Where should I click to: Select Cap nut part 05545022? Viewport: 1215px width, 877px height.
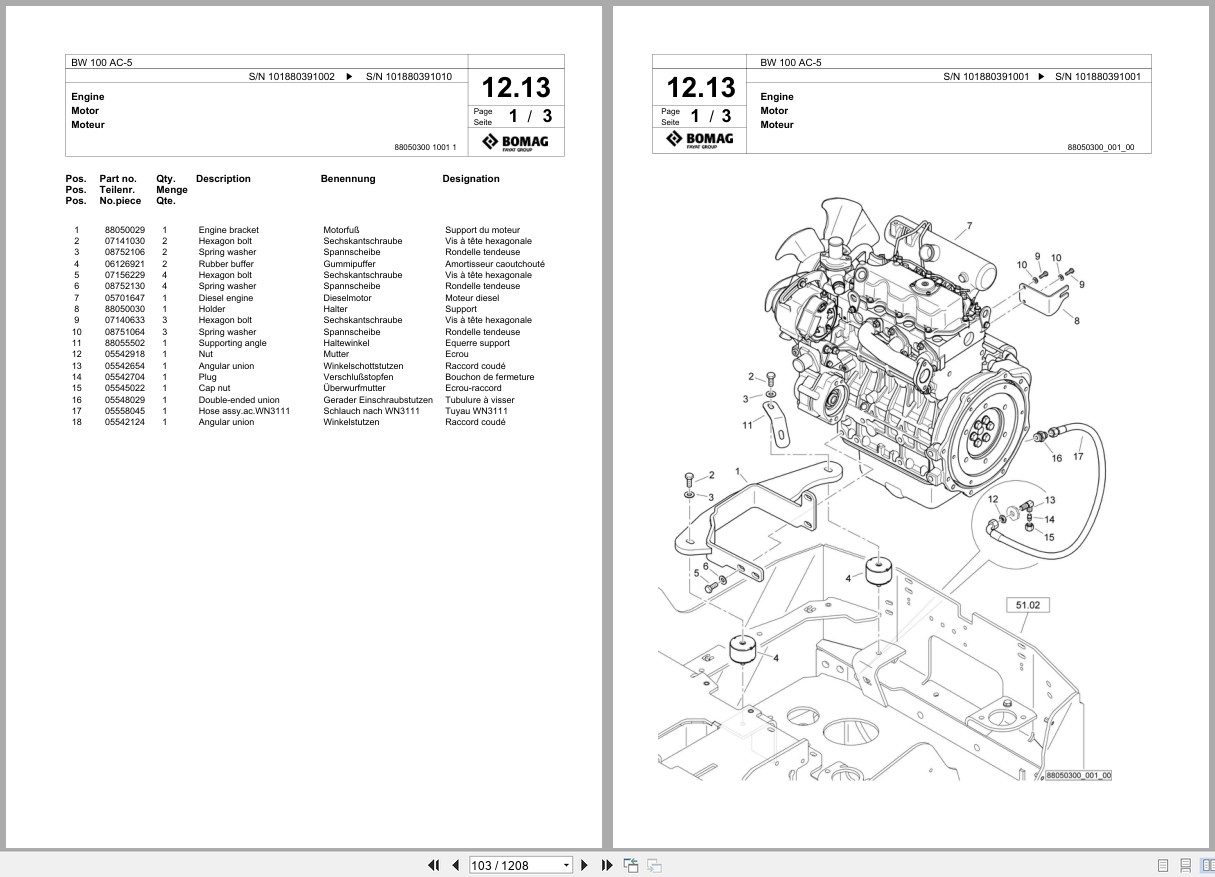click(125, 388)
